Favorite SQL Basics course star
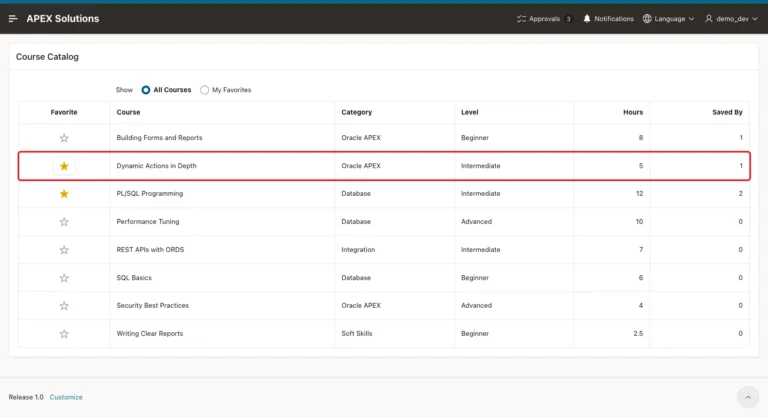This screenshot has width=768, height=417. pos(64,278)
